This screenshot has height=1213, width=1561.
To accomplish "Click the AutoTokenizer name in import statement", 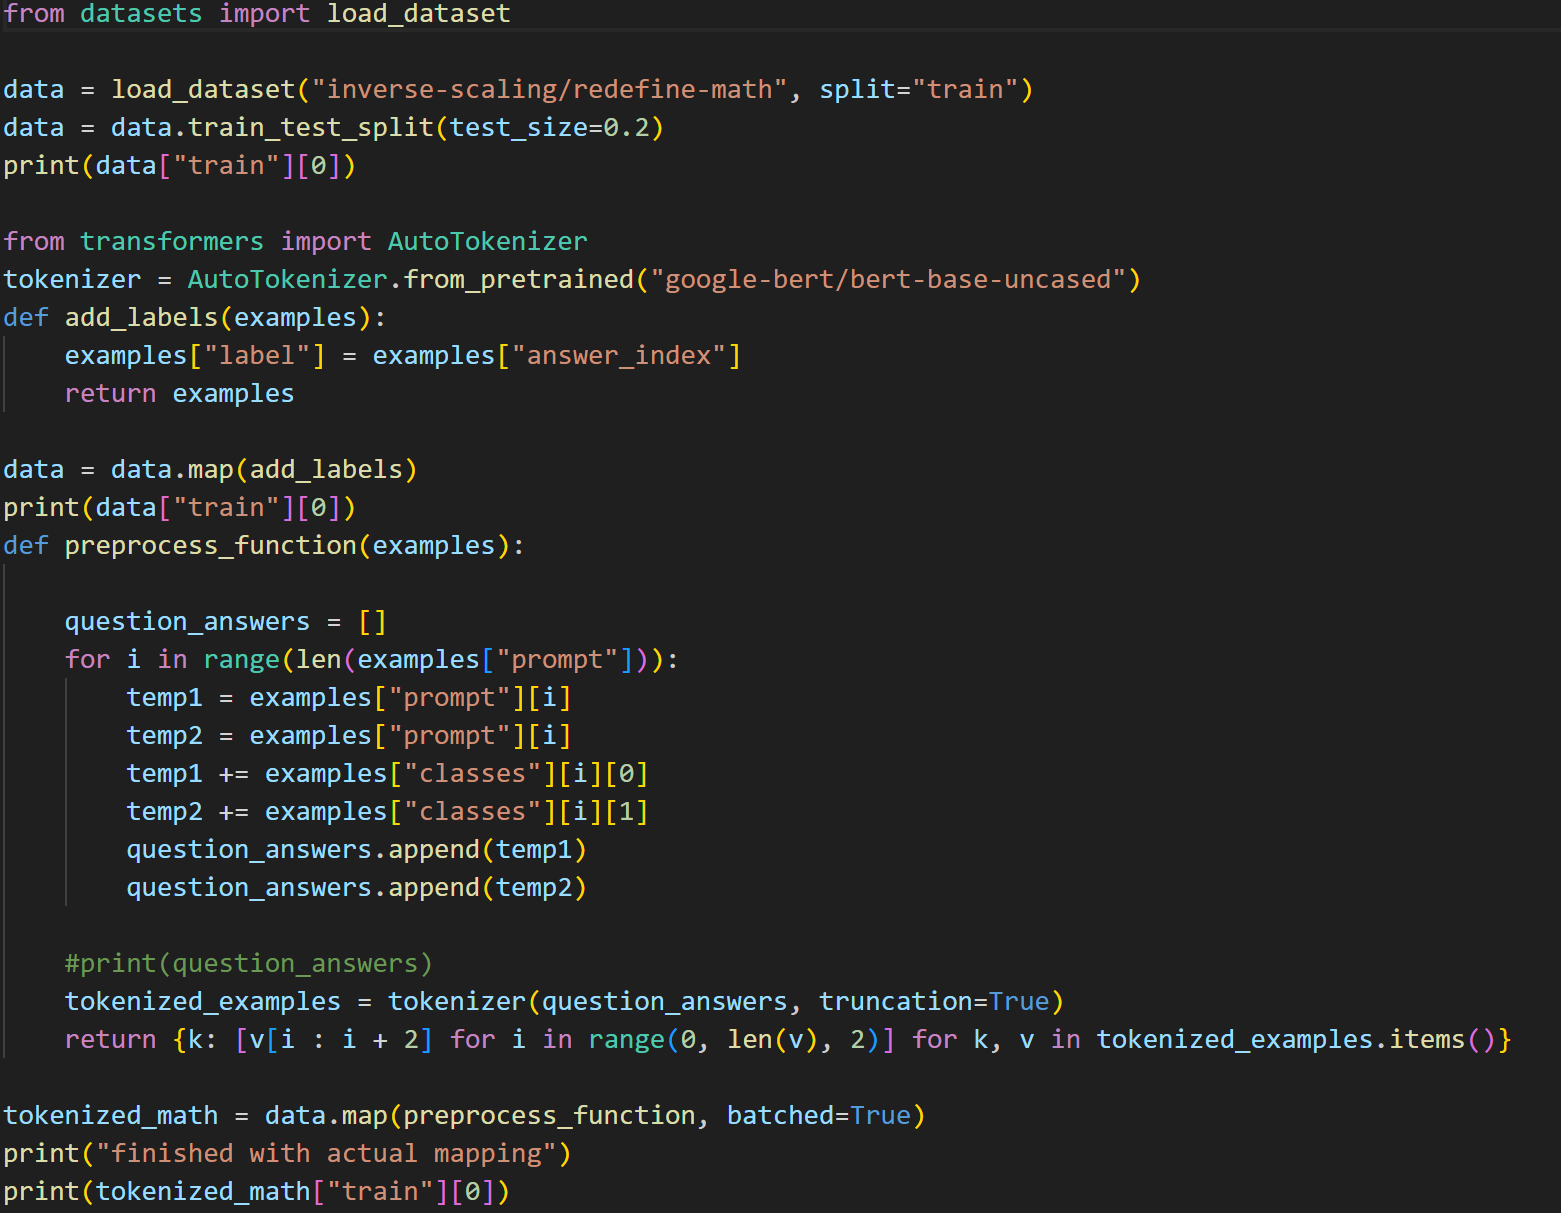I will [x=487, y=242].
